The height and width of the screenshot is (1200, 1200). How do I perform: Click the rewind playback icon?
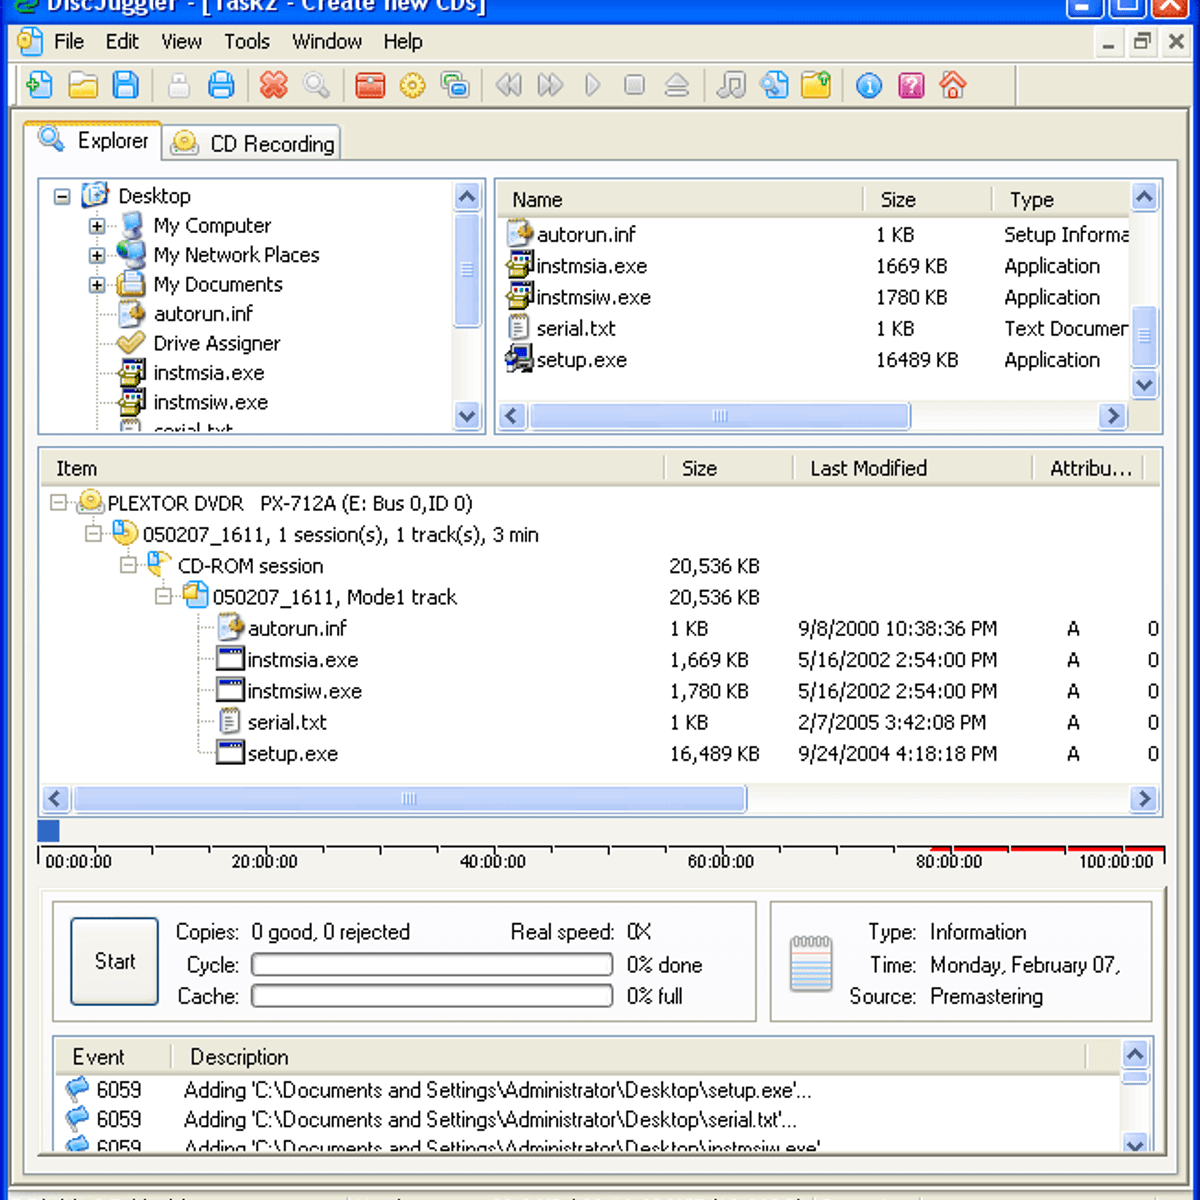[x=508, y=86]
